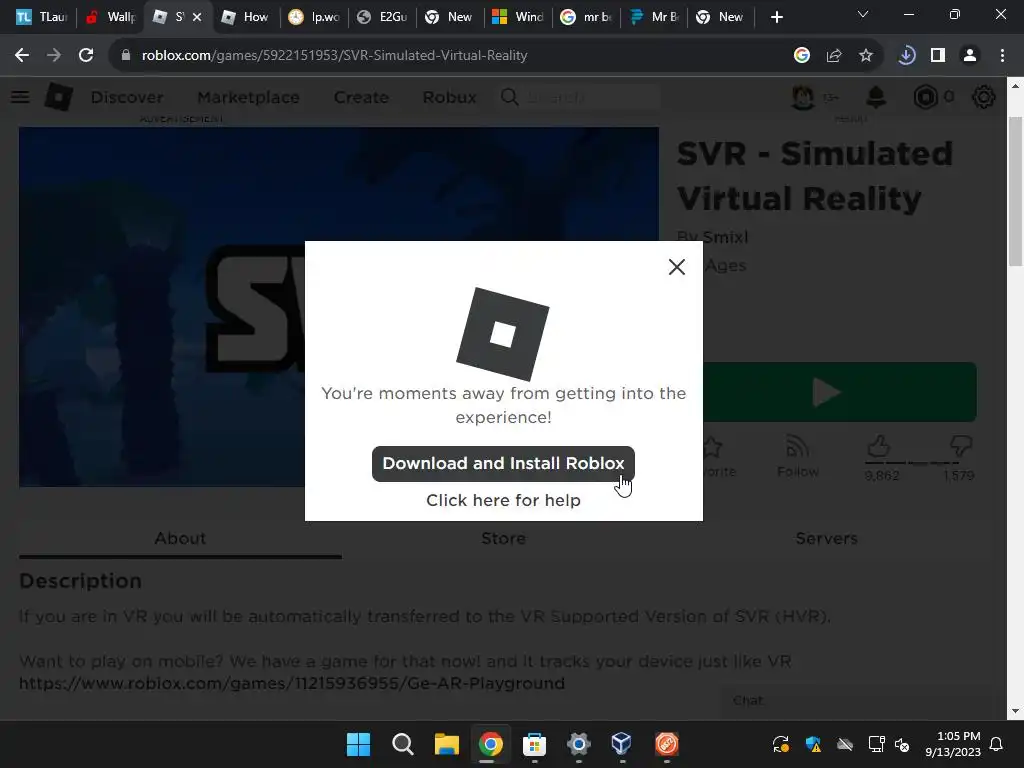This screenshot has height=768, width=1024.
Task: Click the browser forward arrow
Action: click(54, 56)
